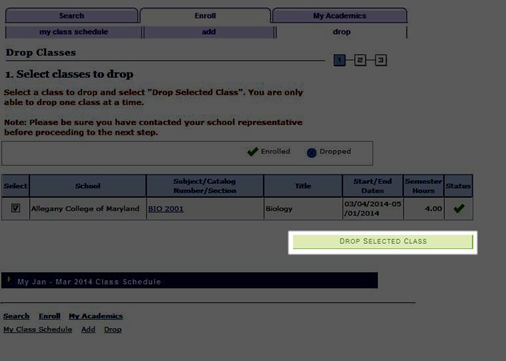Click the 03/04/2014-05/01/2014 dates cell
506x361 pixels.
click(373, 209)
